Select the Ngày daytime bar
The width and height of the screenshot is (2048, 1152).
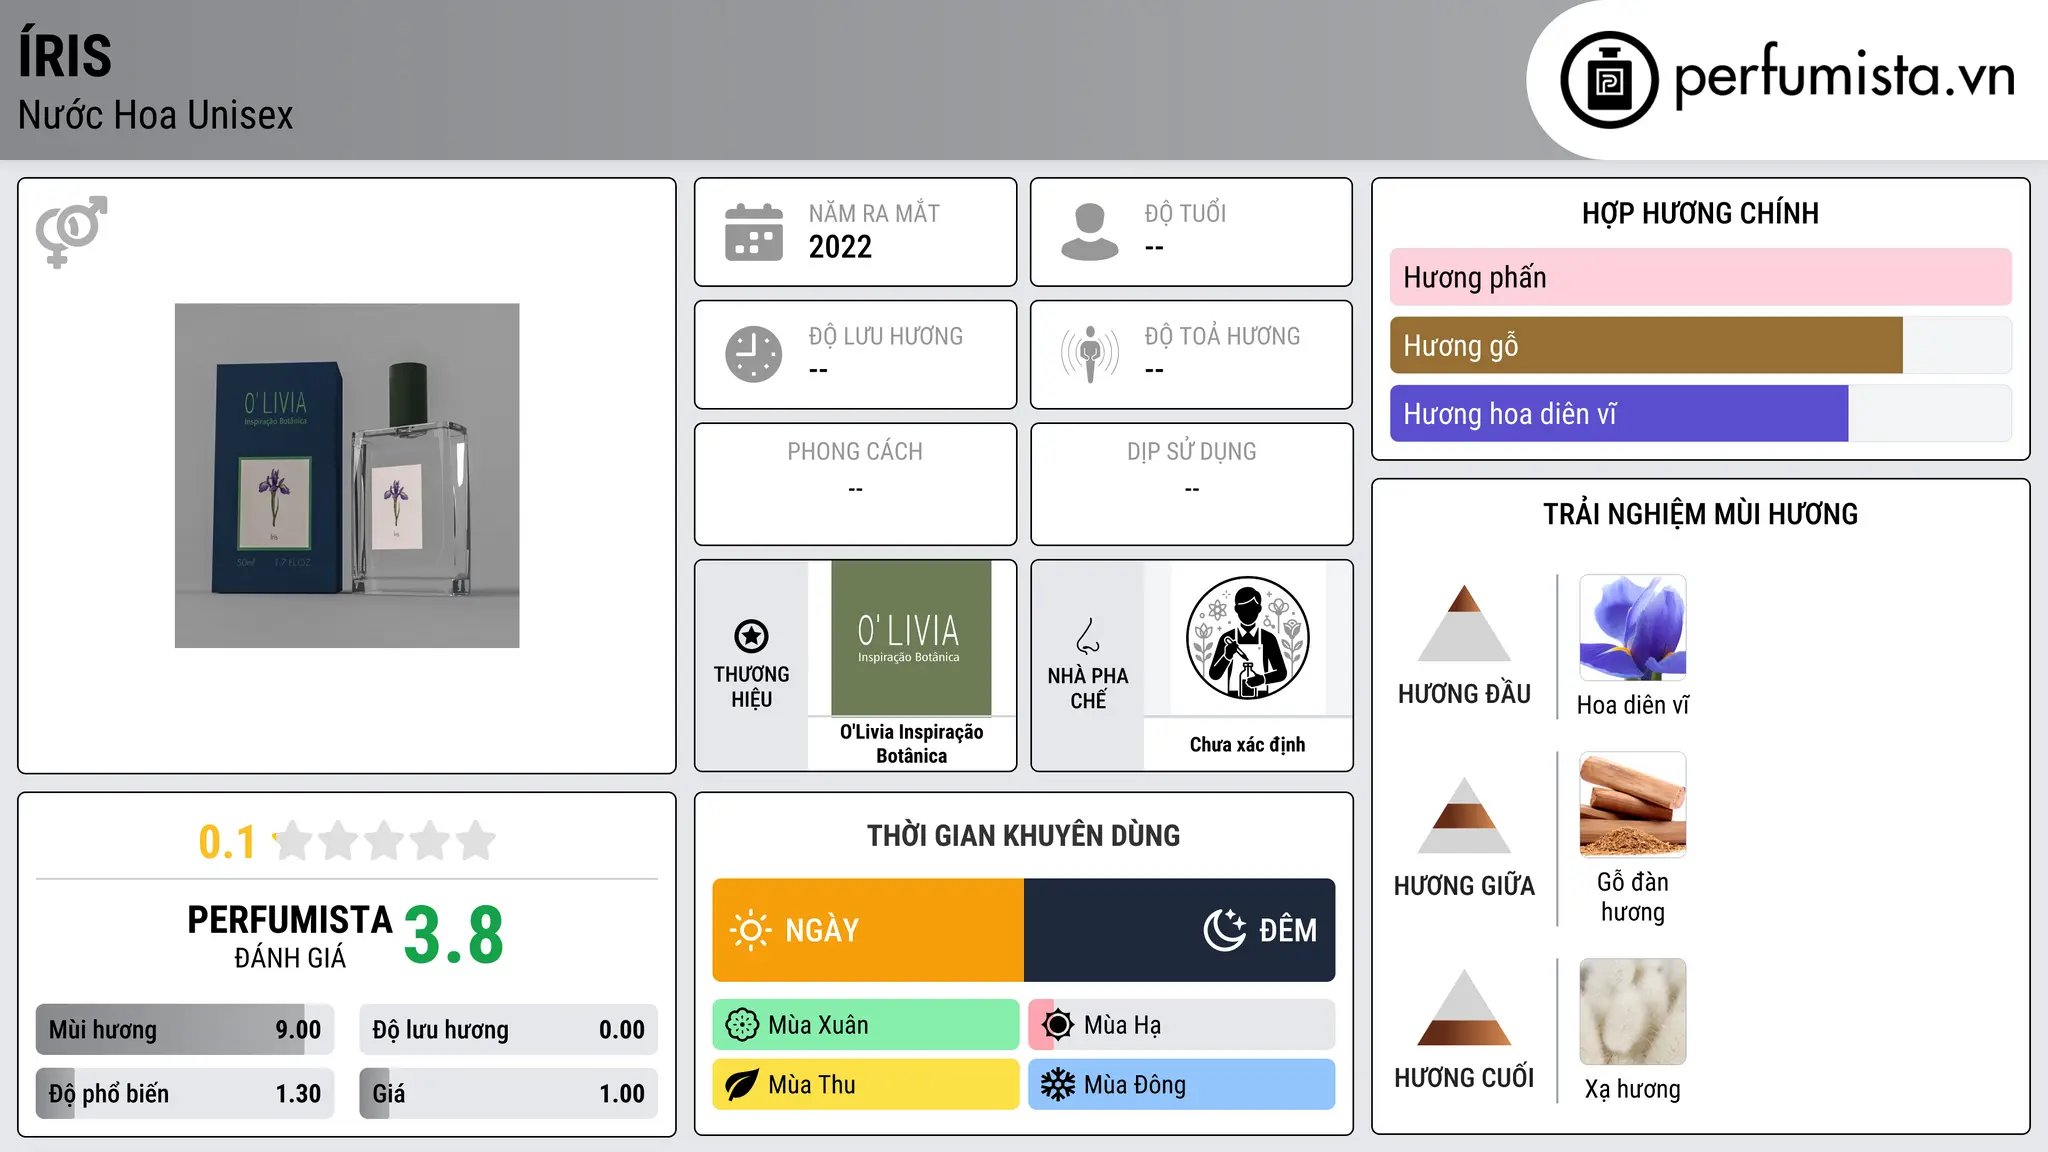click(868, 930)
